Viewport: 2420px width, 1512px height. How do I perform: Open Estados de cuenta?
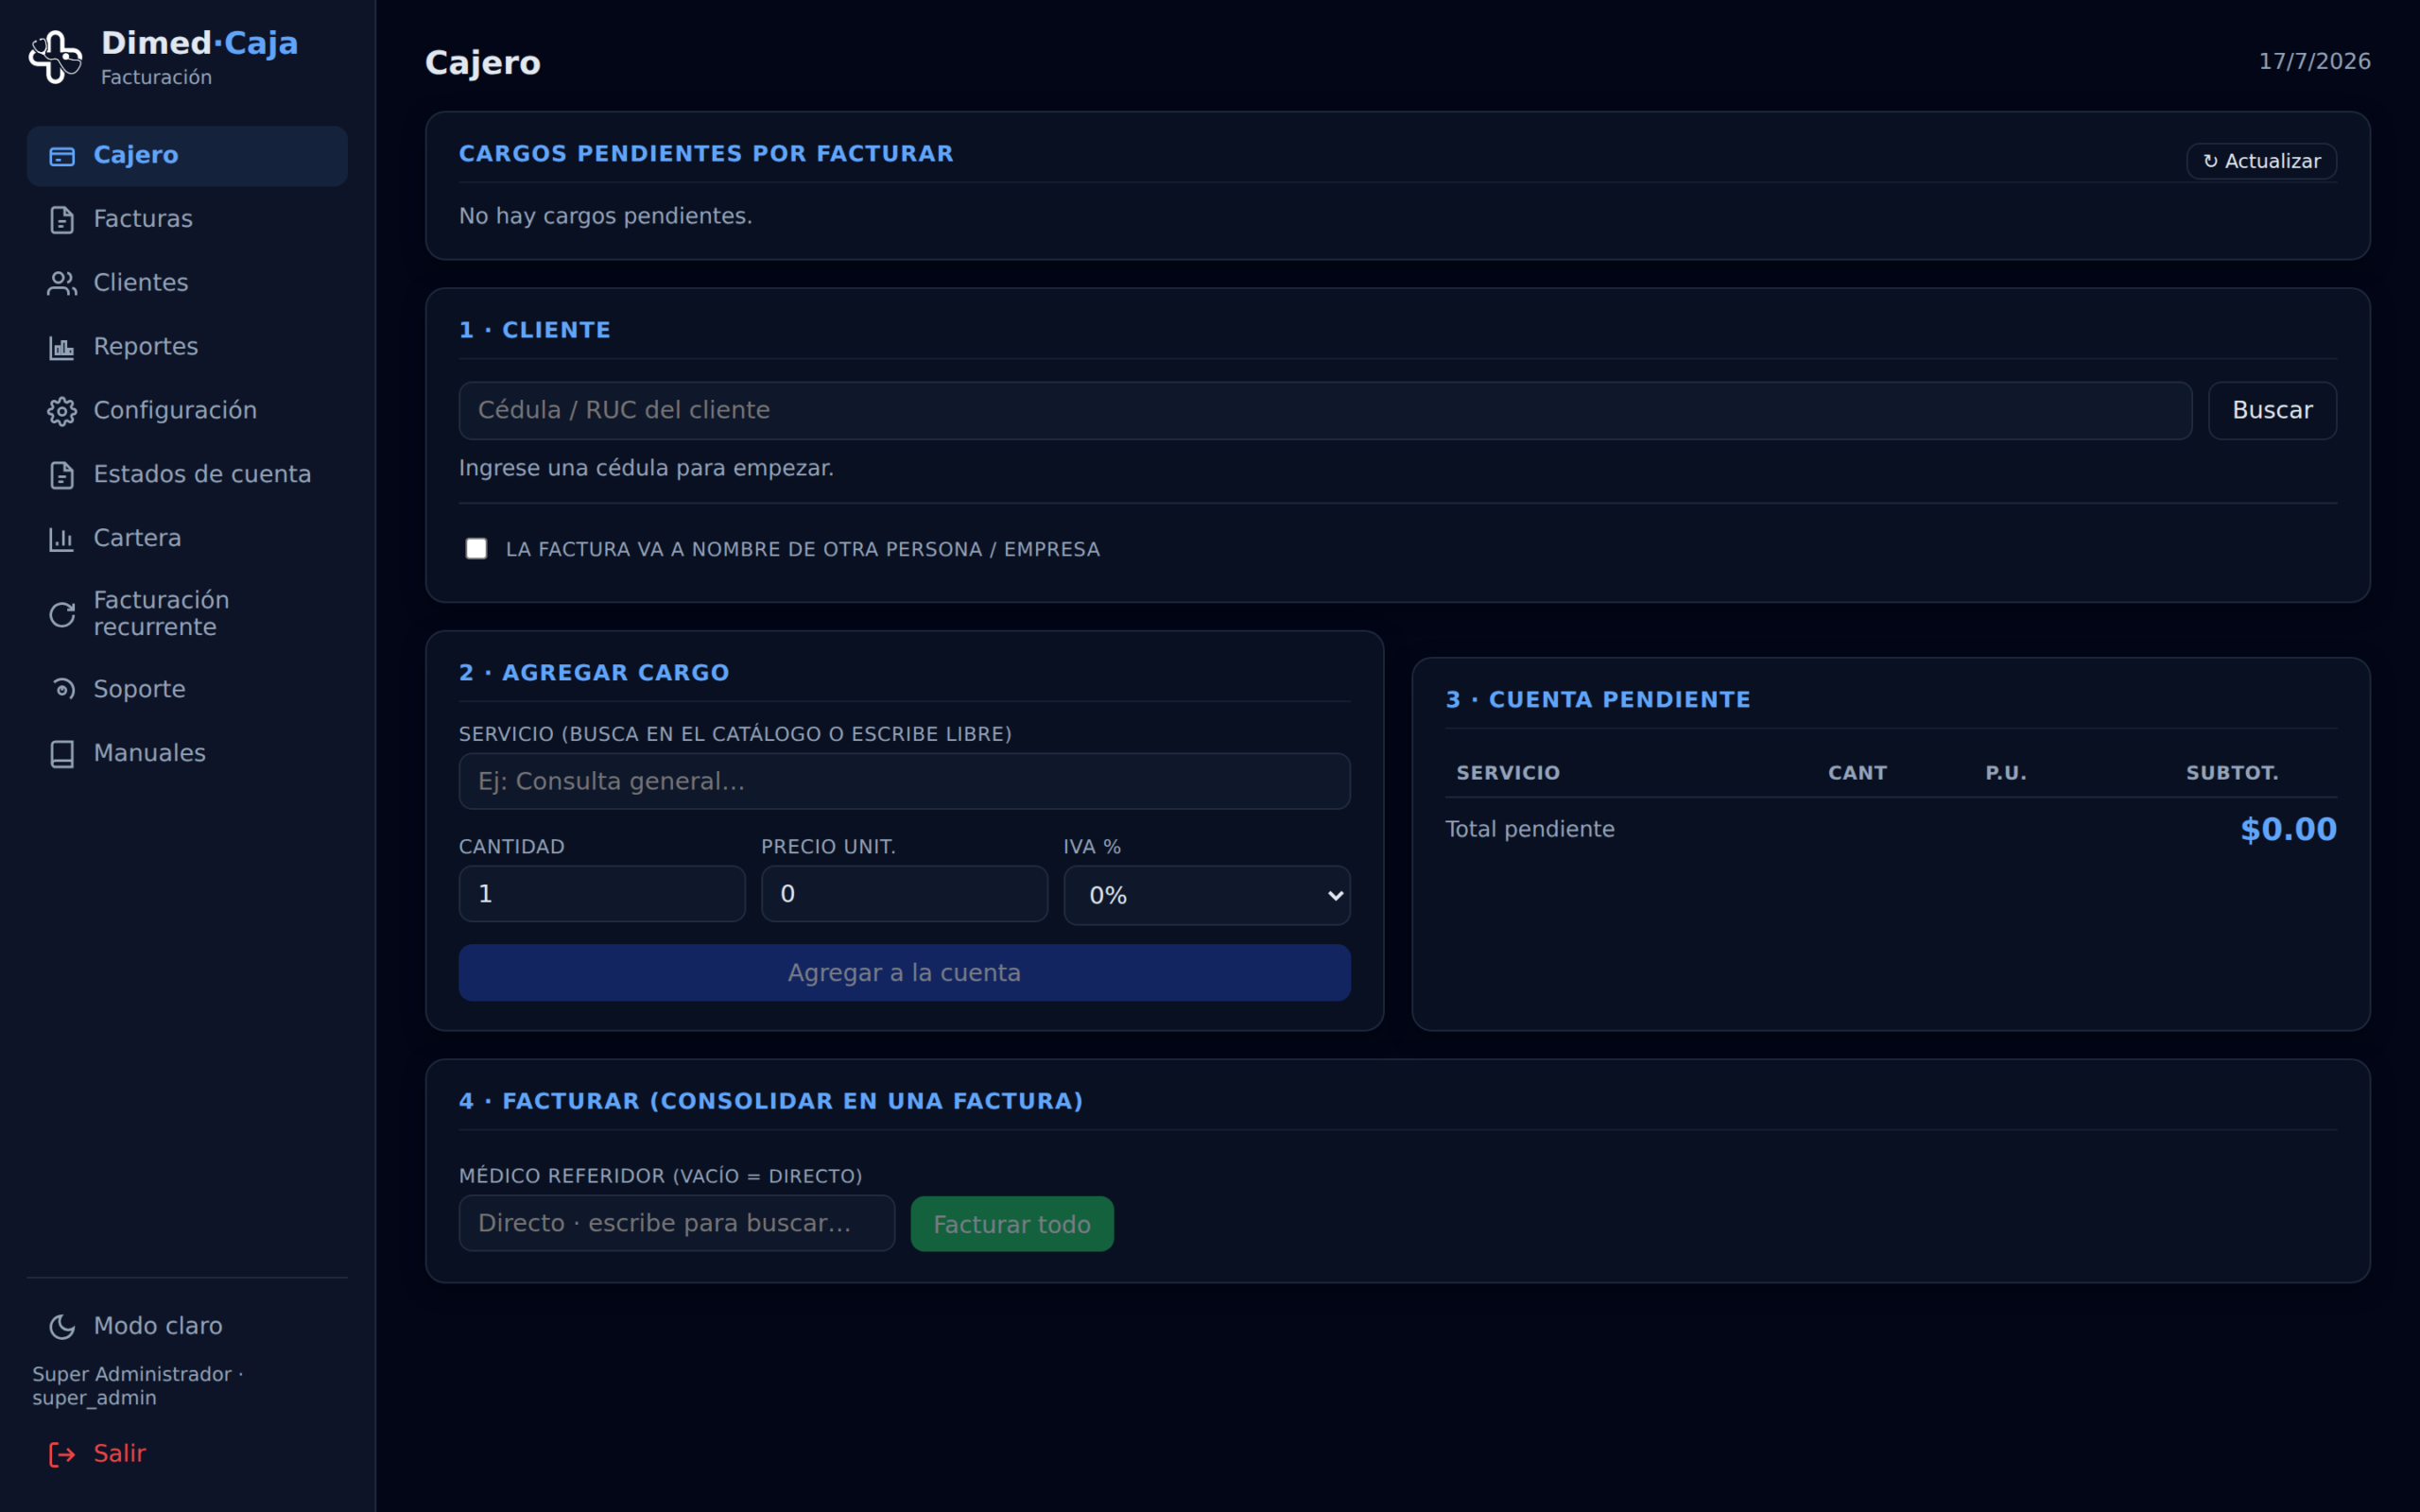pyautogui.click(x=187, y=475)
